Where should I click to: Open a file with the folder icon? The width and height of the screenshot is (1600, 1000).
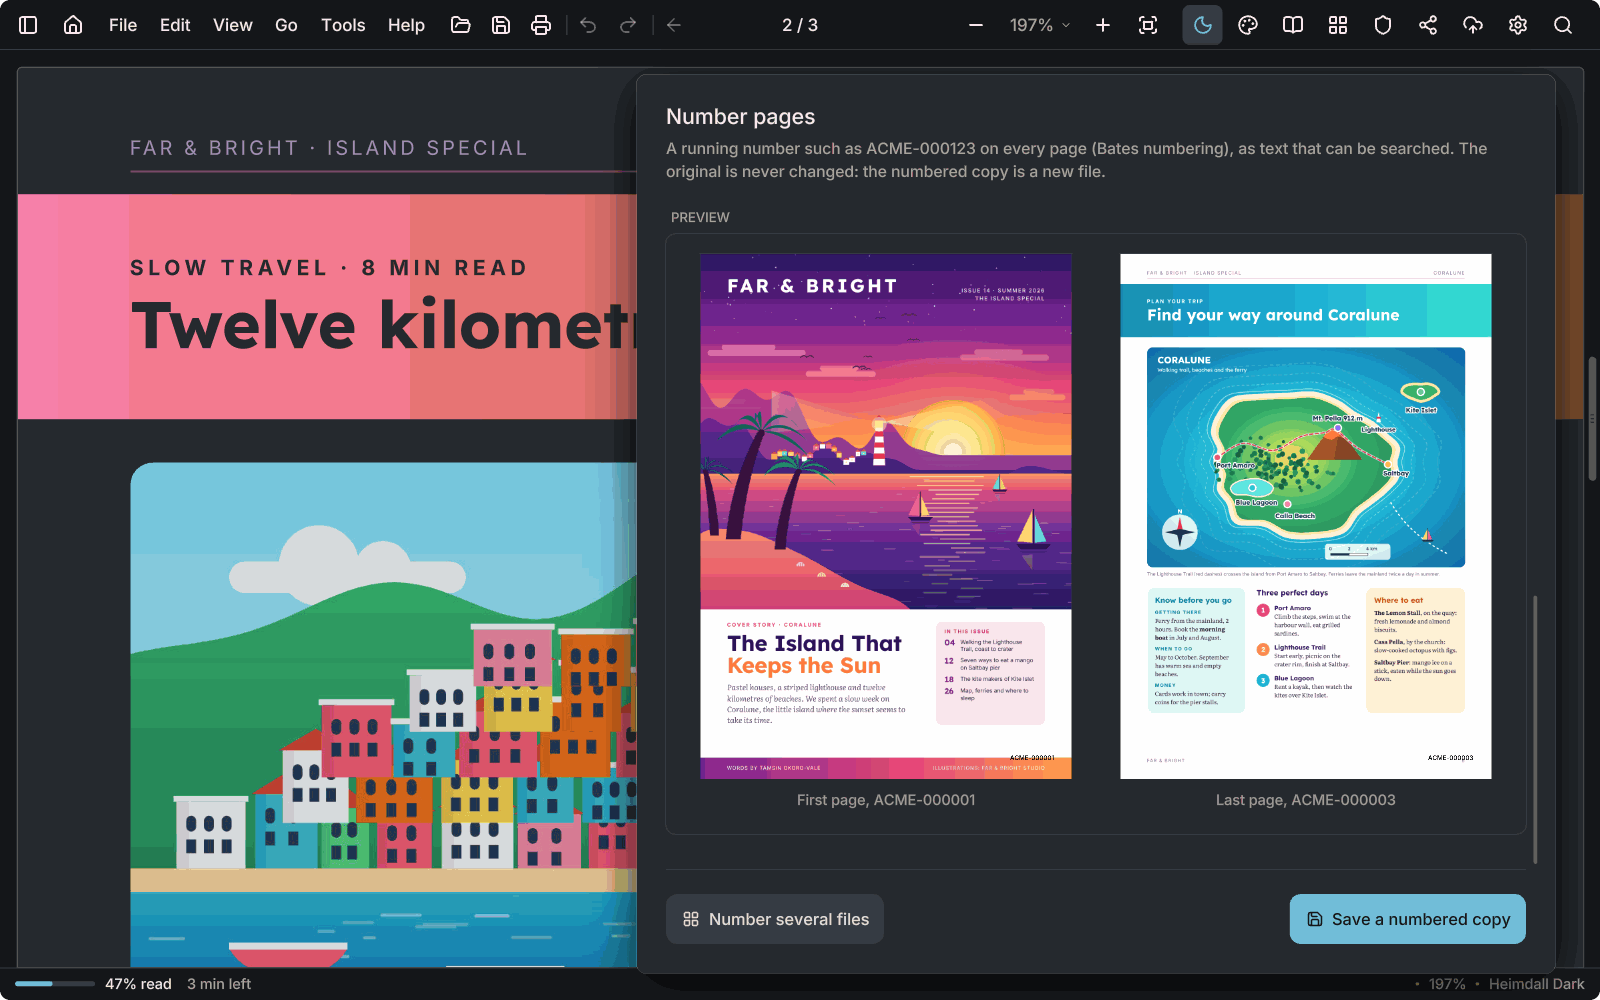[x=461, y=25]
